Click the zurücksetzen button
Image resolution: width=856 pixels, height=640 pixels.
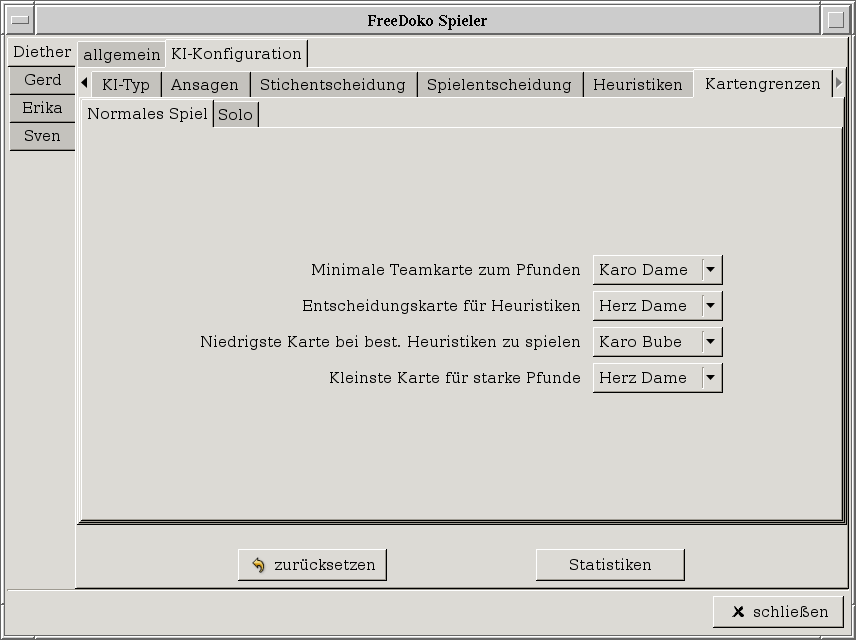(x=312, y=565)
